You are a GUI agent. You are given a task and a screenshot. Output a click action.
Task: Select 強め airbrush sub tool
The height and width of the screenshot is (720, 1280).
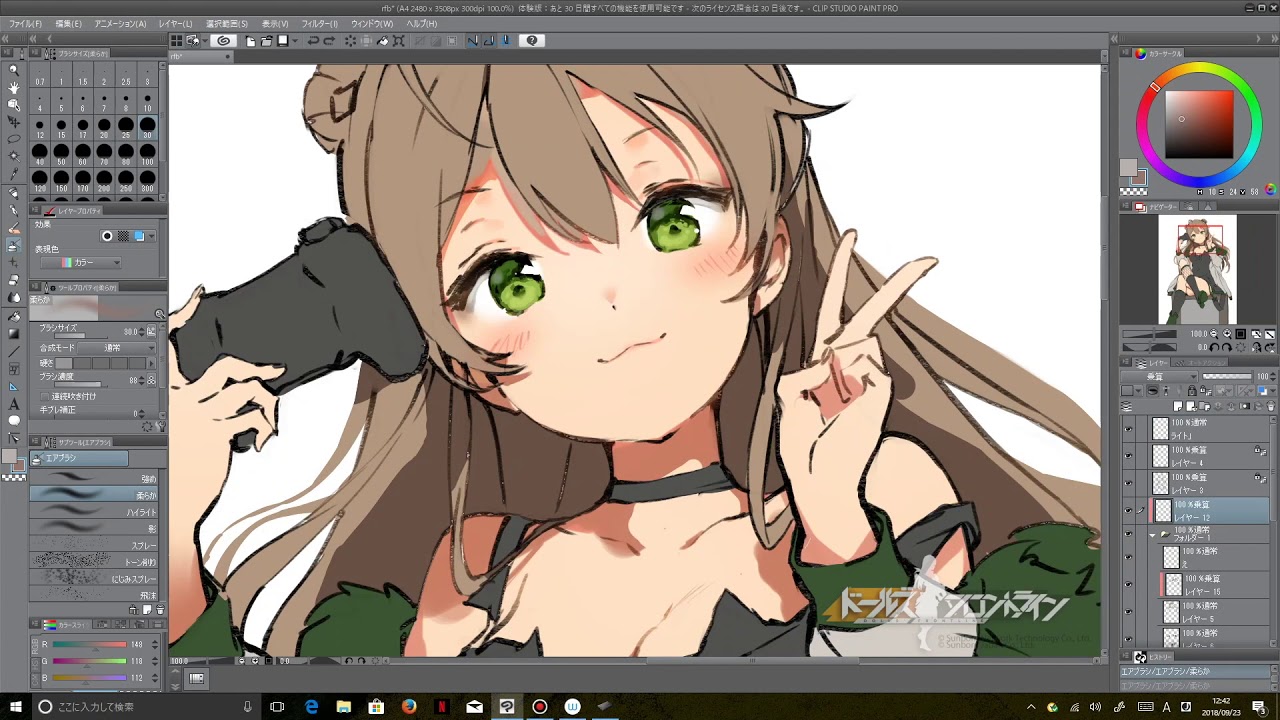[94, 478]
